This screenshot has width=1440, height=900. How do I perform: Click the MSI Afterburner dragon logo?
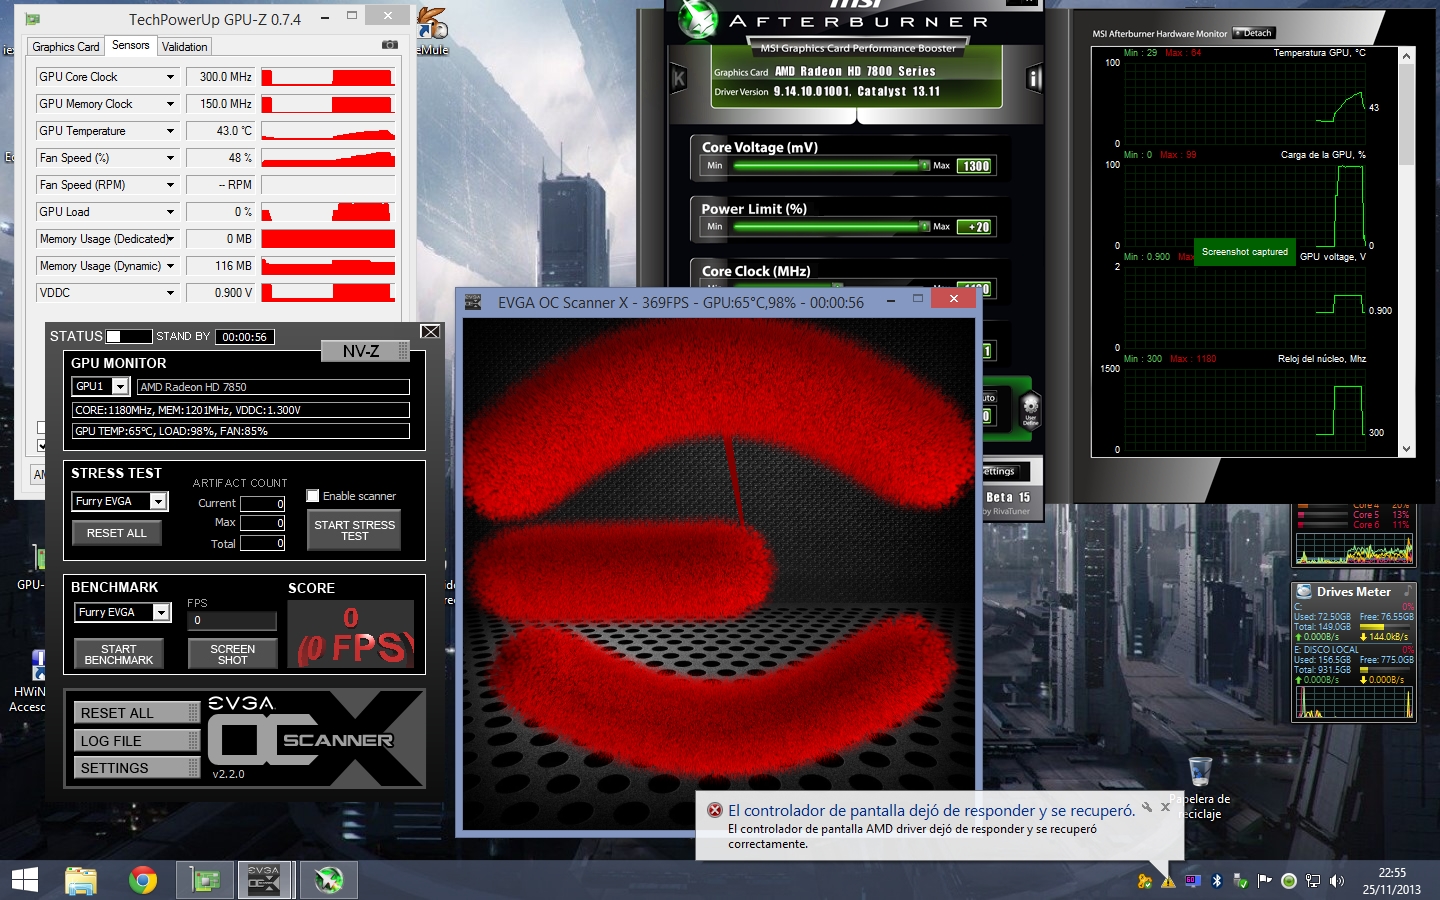[697, 19]
